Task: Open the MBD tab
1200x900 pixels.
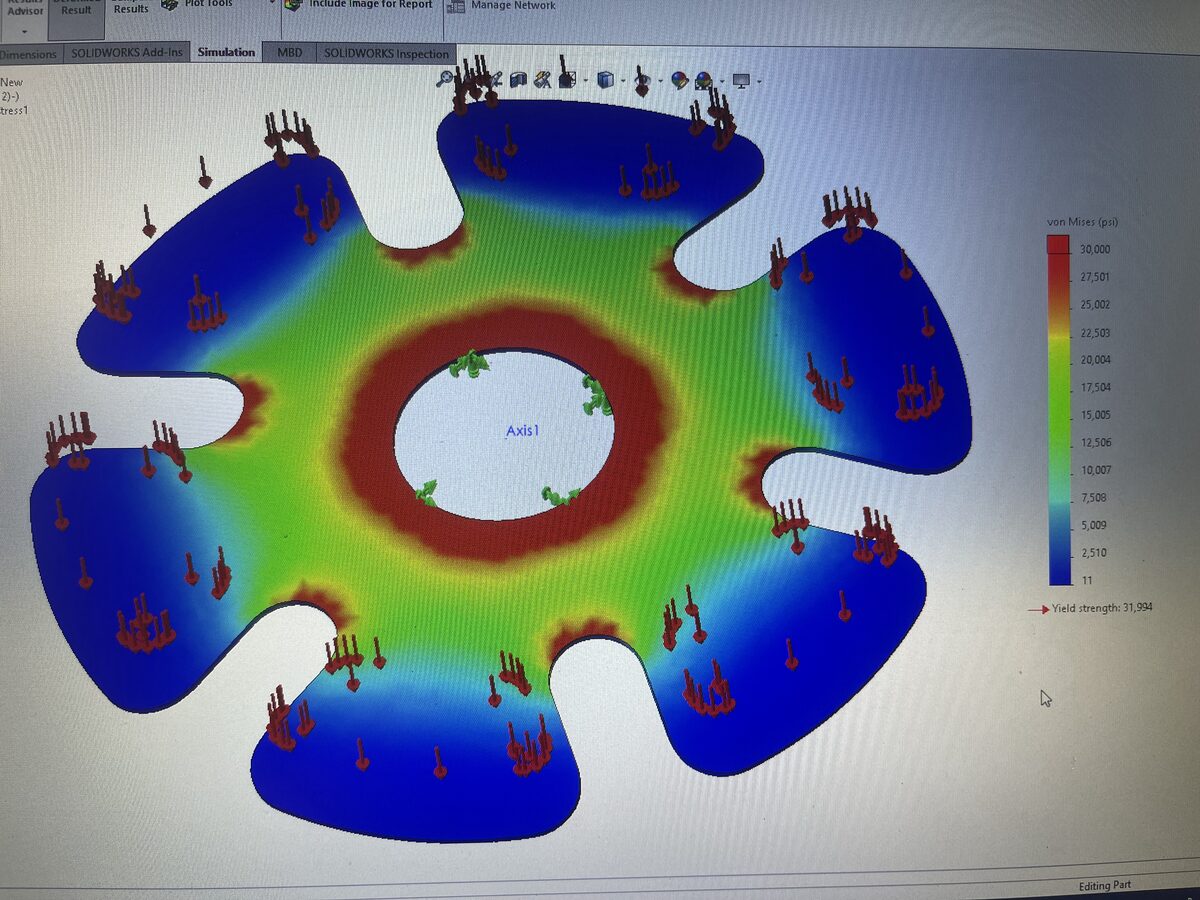Action: [x=290, y=53]
